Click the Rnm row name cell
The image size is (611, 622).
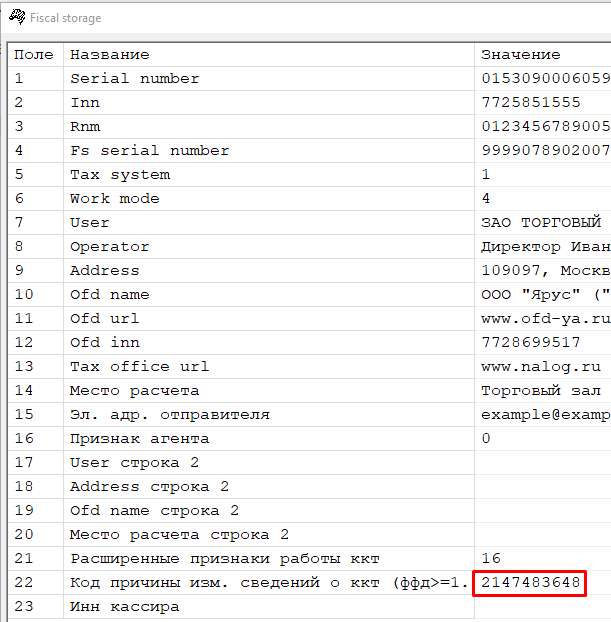(86, 126)
